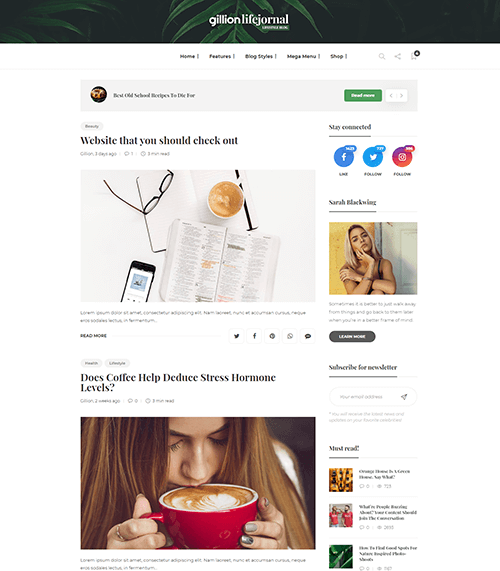This screenshot has height=571, width=500.
Task: Follow via the Twitter circle icon
Action: tap(373, 157)
